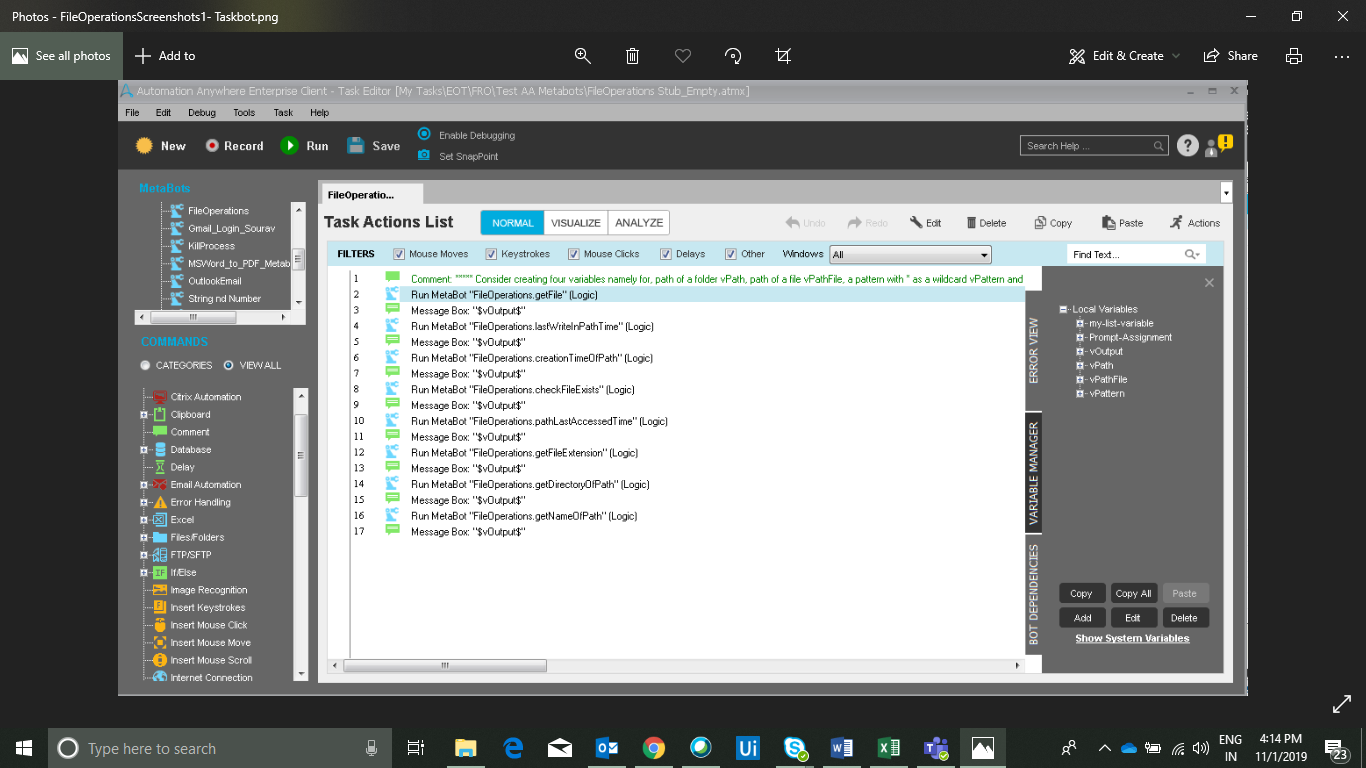Viewport: 1366px width, 768px height.
Task: Expand the vPathFile variable node
Action: [x=1080, y=380]
